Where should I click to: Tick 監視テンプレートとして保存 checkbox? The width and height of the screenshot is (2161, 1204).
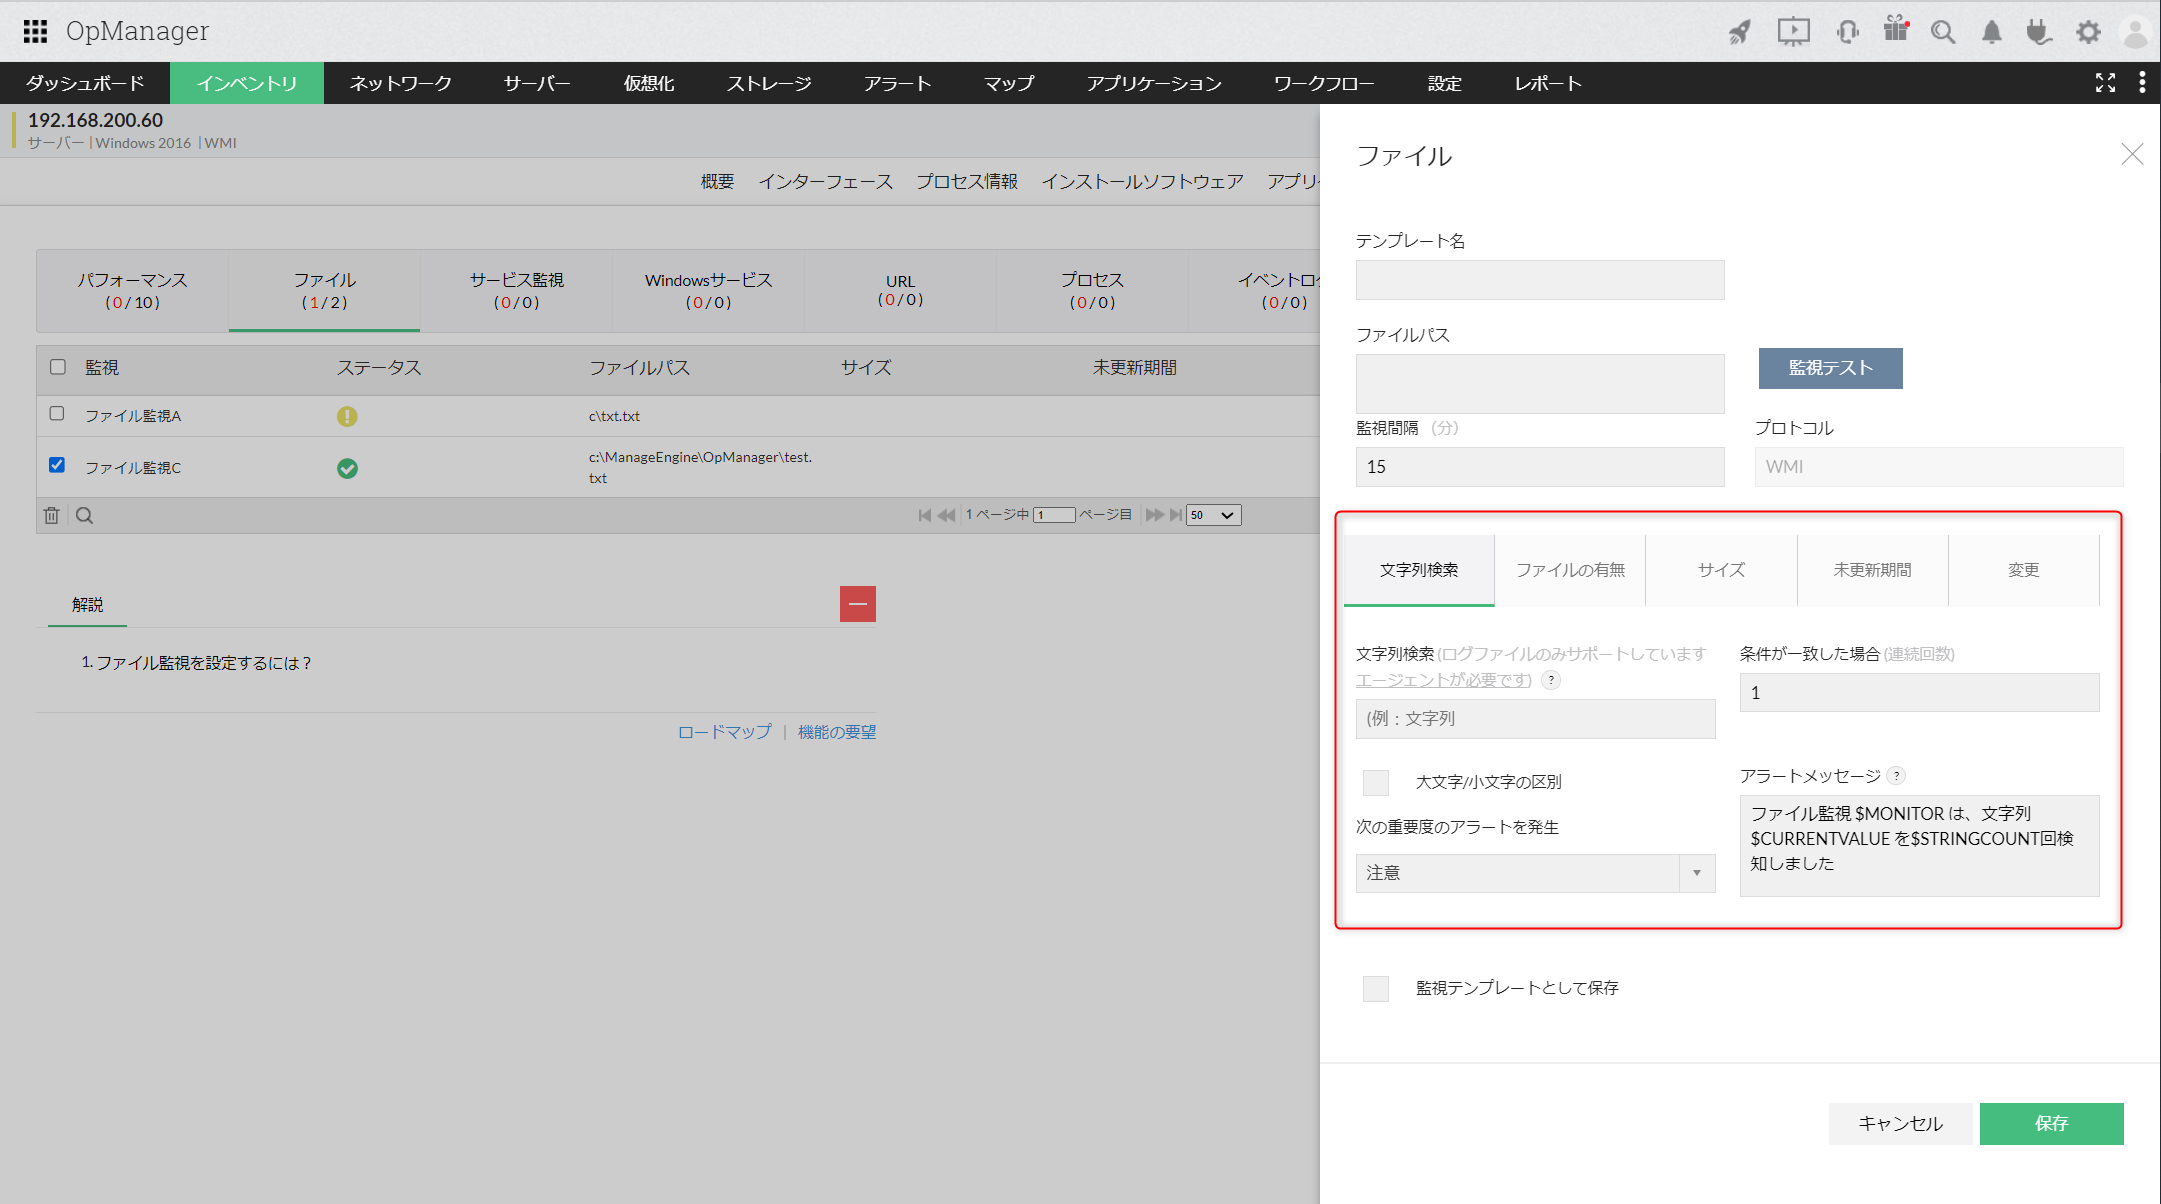pos(1376,988)
